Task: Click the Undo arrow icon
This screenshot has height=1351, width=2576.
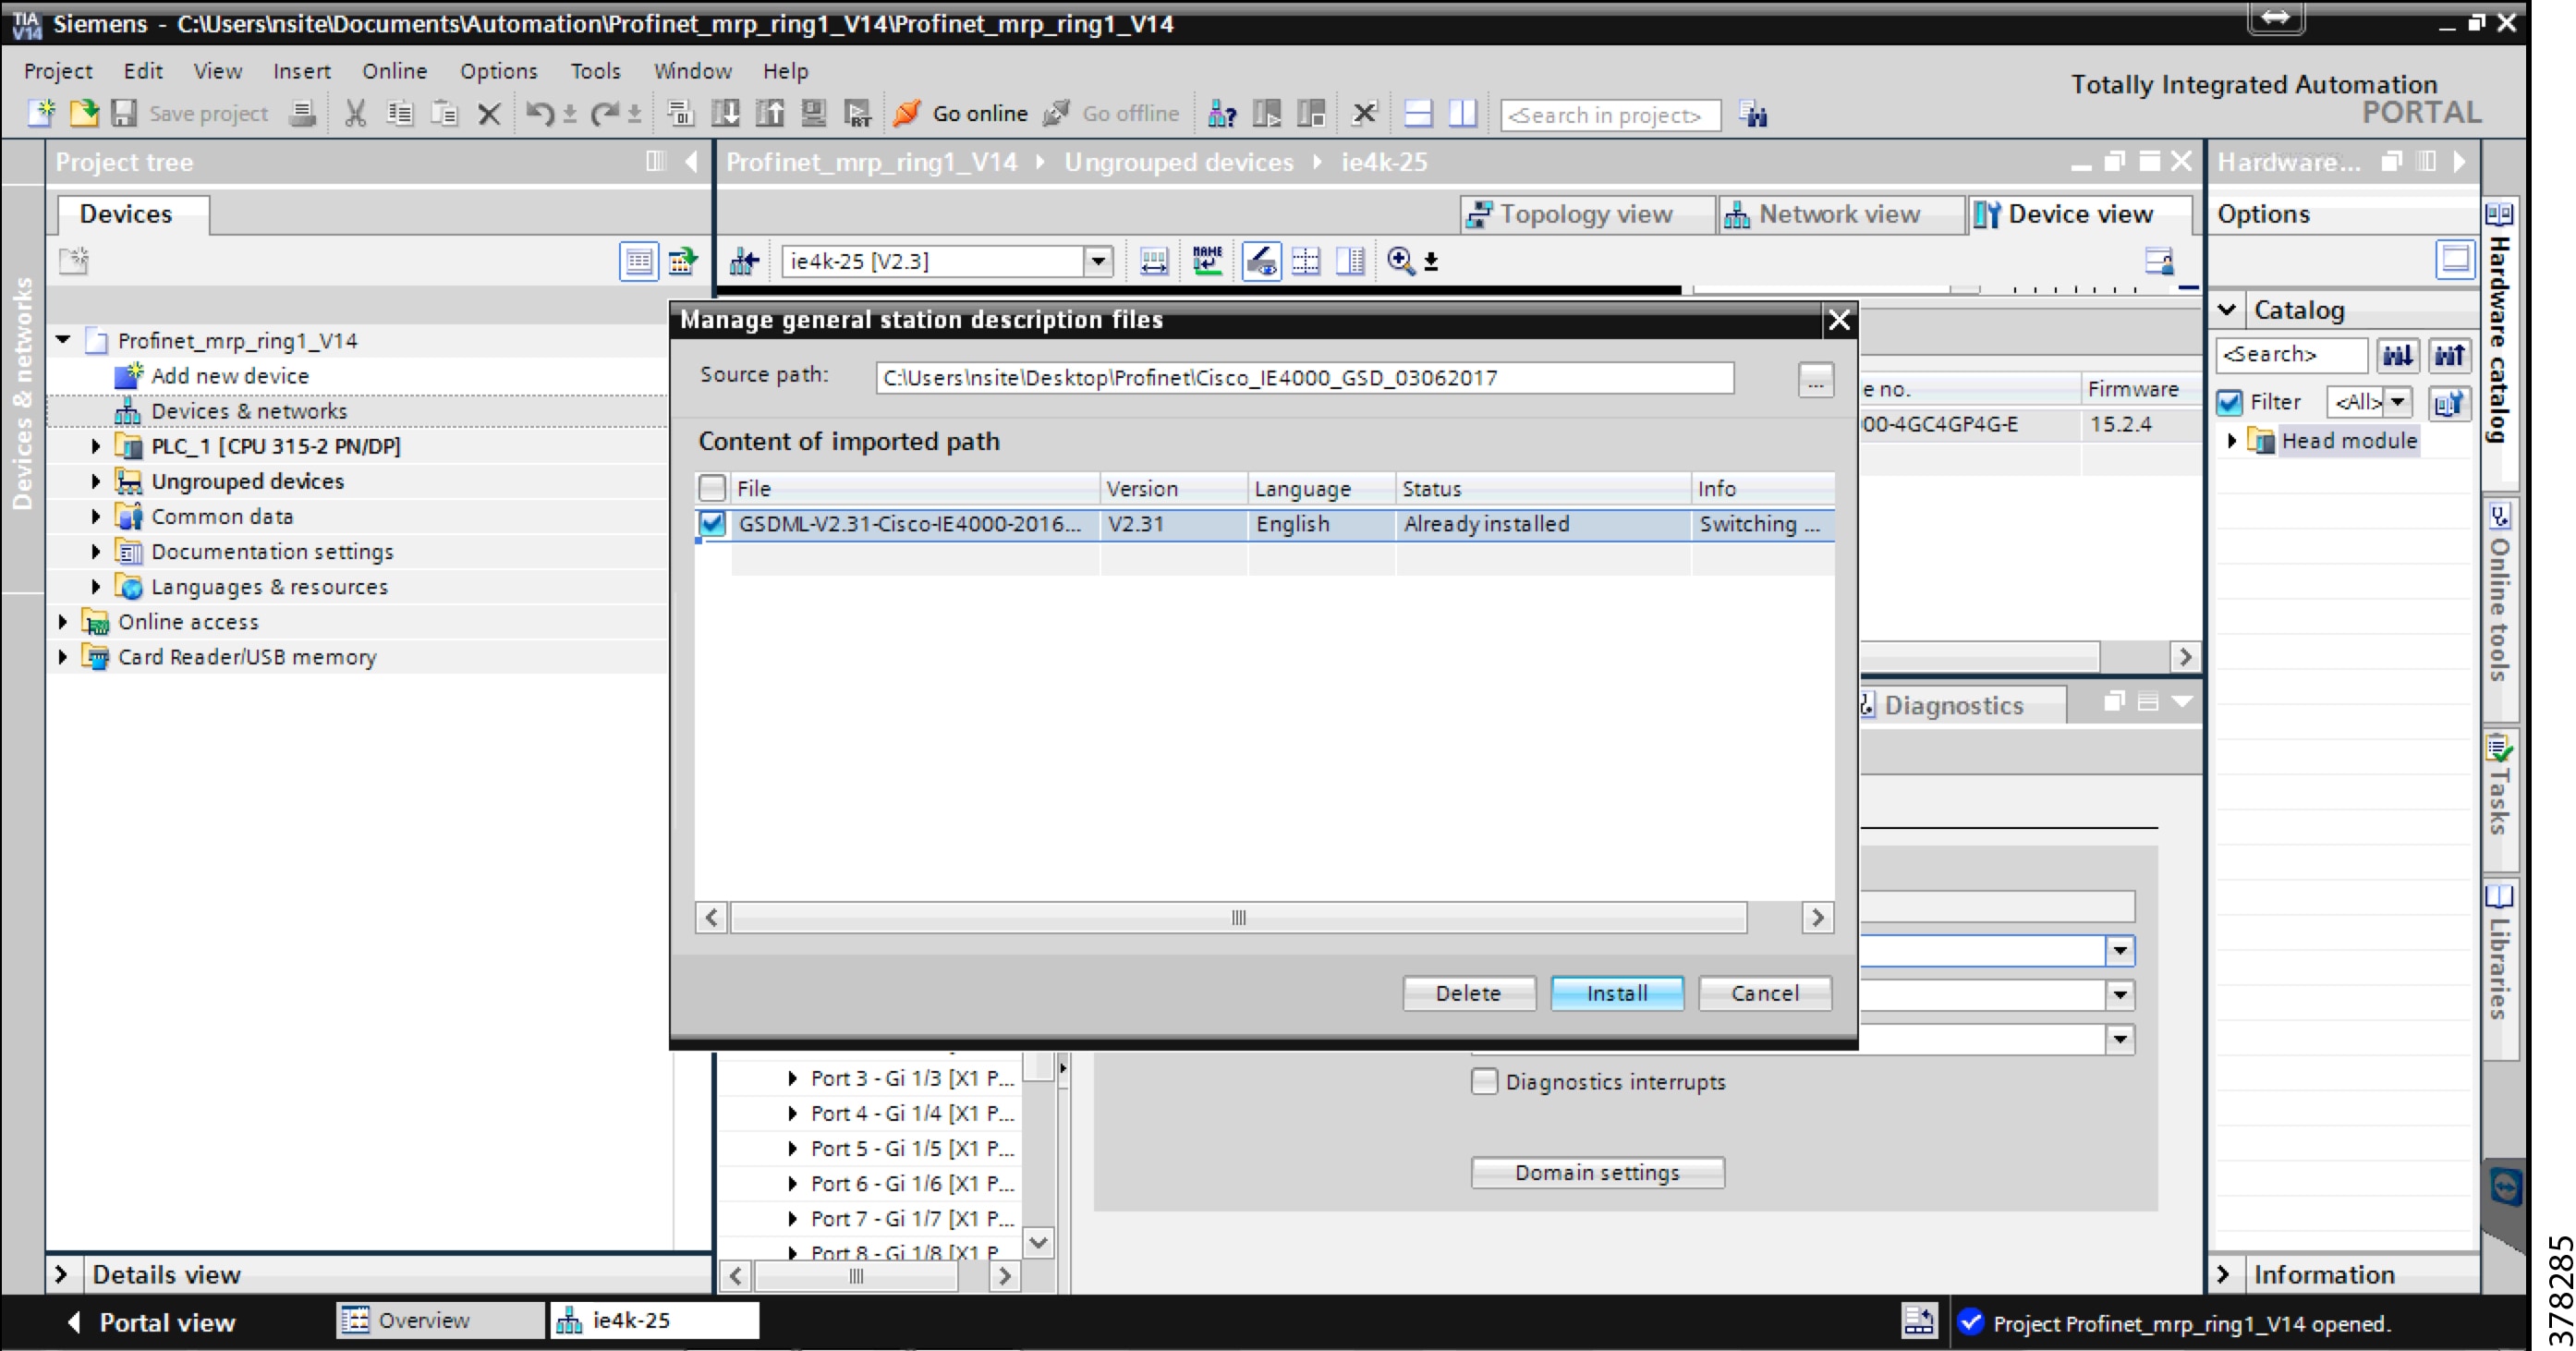Action: click(x=540, y=114)
